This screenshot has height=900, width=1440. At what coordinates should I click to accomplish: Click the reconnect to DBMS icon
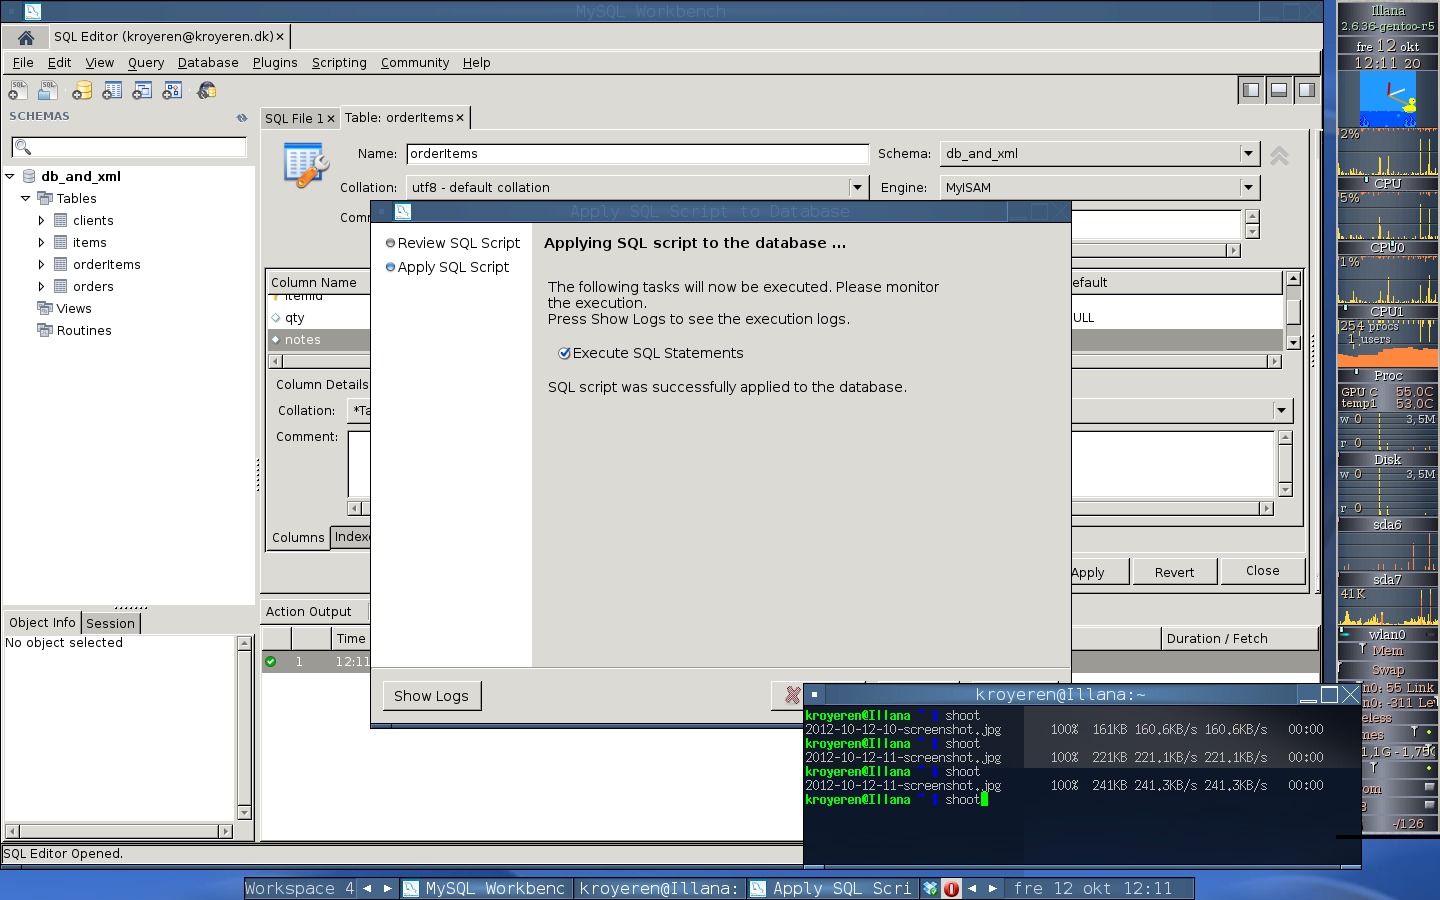coord(207,91)
